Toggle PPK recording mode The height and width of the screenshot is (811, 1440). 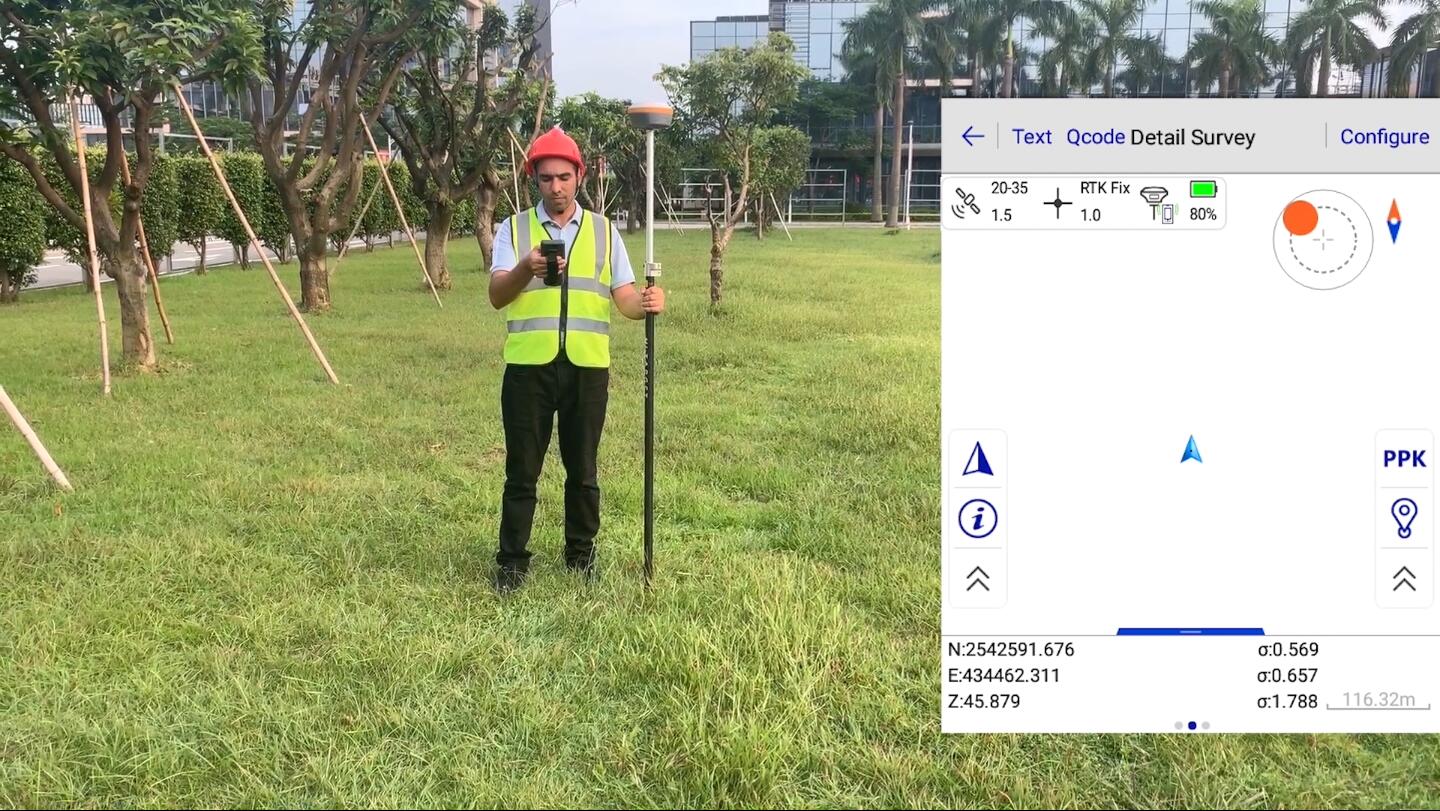tap(1404, 459)
